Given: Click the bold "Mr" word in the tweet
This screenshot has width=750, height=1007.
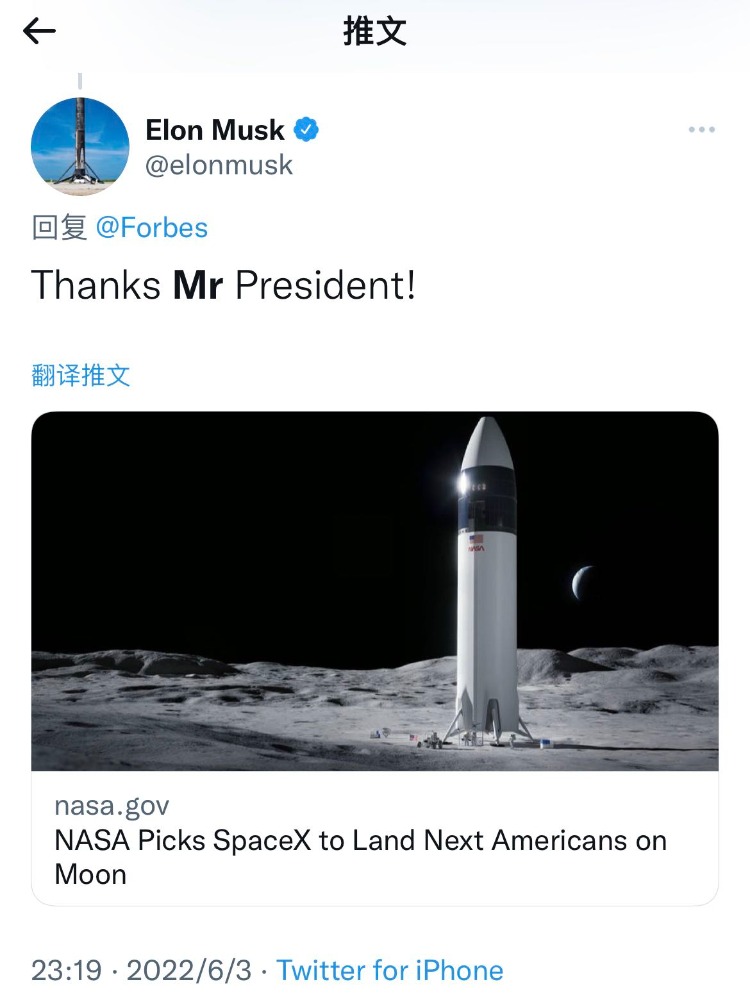Looking at the screenshot, I should pos(197,286).
